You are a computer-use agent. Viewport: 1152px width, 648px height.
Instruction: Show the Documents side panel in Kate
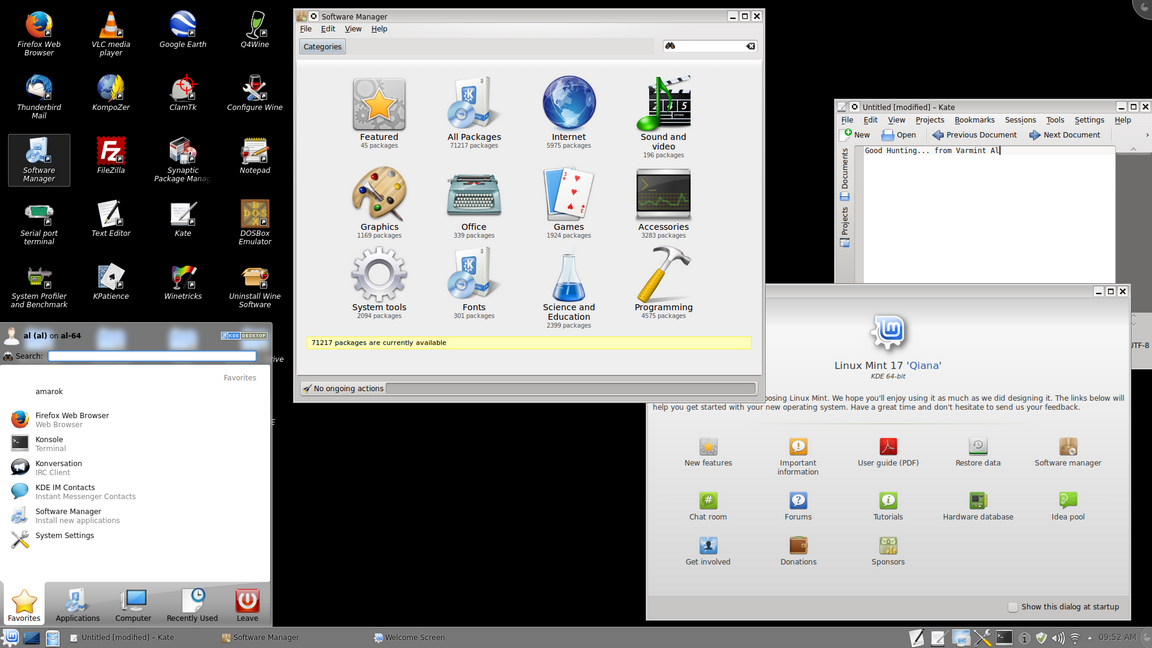coord(845,173)
